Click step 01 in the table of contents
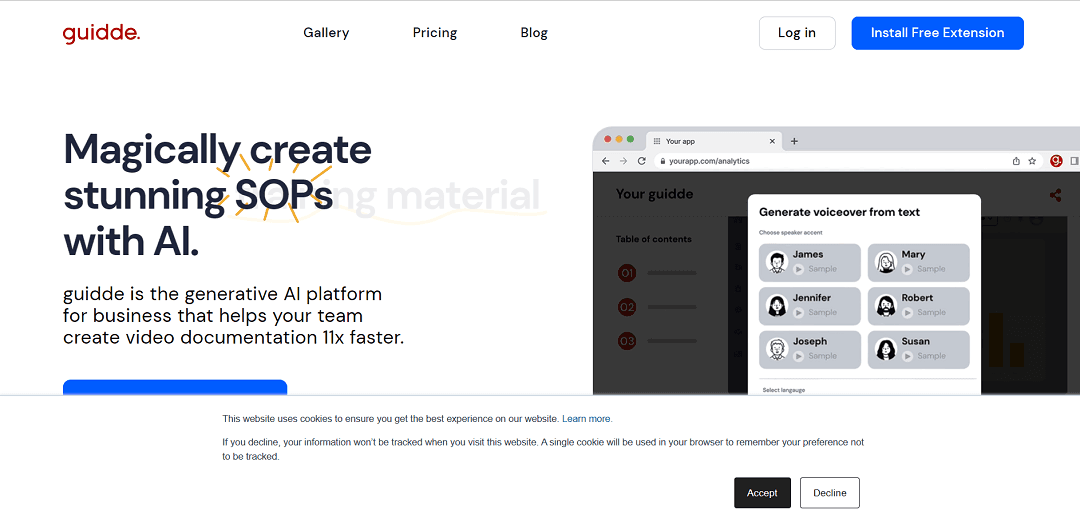The image size is (1080, 522). 627,273
